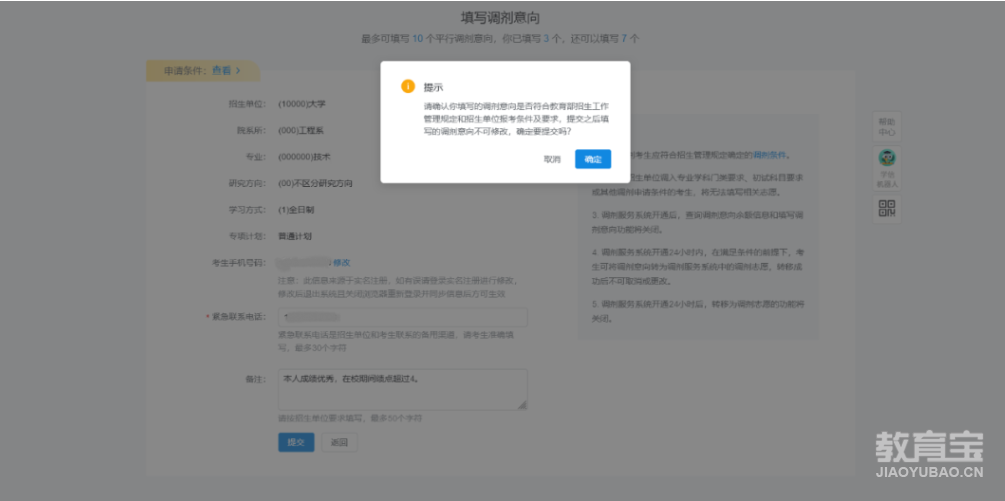The width and height of the screenshot is (1005, 501).
Task: Click the 返回 button beside 提交
Action: pos(339,442)
